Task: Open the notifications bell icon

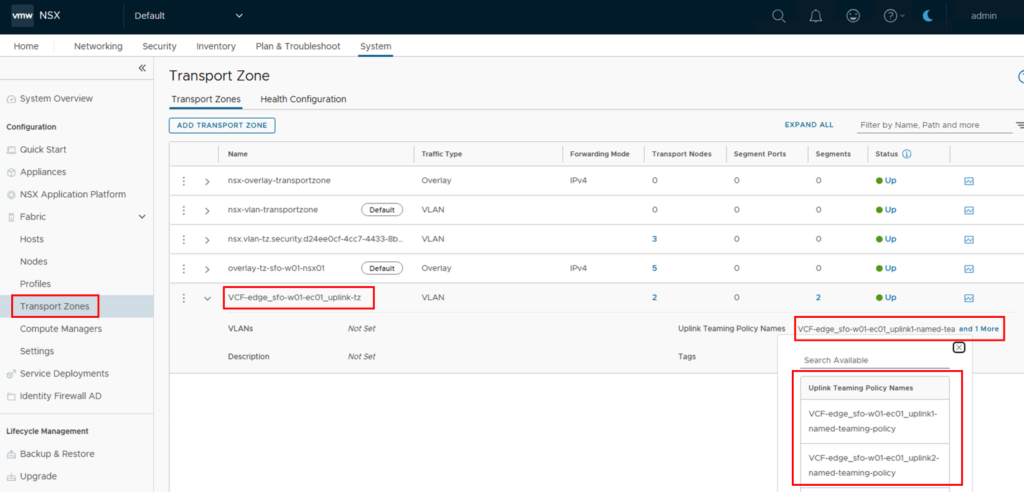Action: 816,16
